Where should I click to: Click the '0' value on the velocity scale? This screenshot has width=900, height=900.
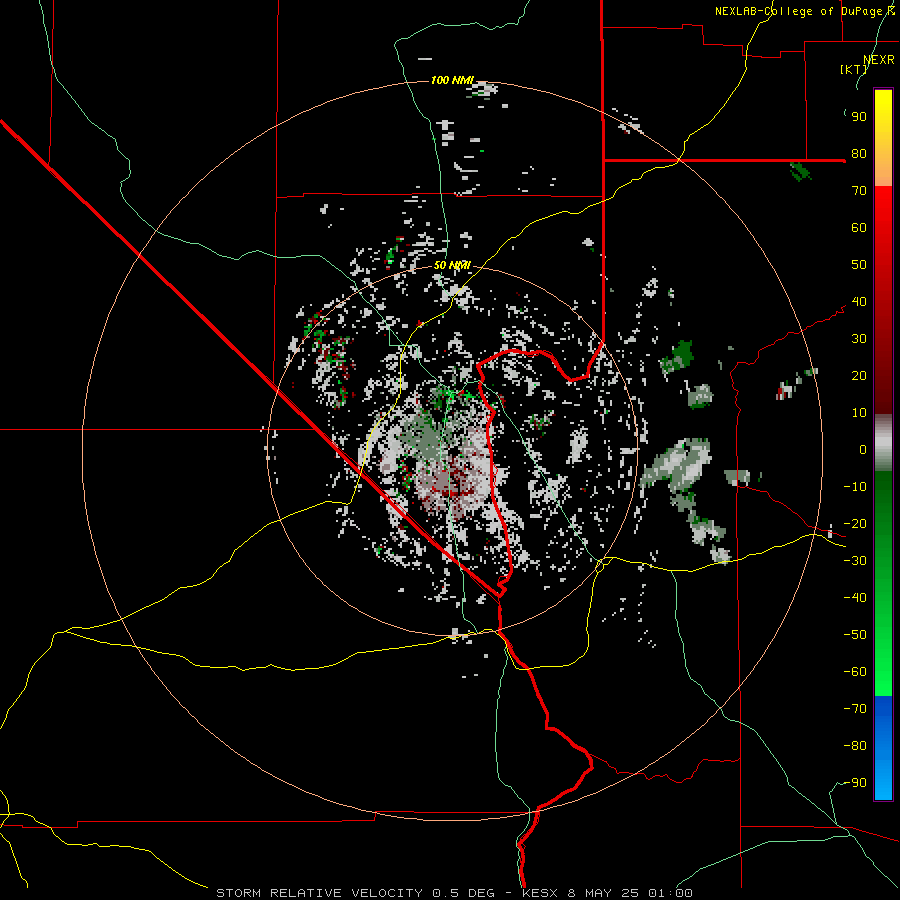(863, 450)
